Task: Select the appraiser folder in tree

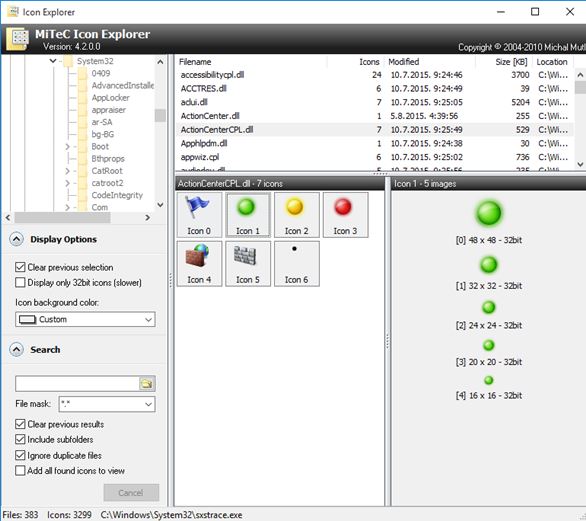Action: (x=108, y=110)
